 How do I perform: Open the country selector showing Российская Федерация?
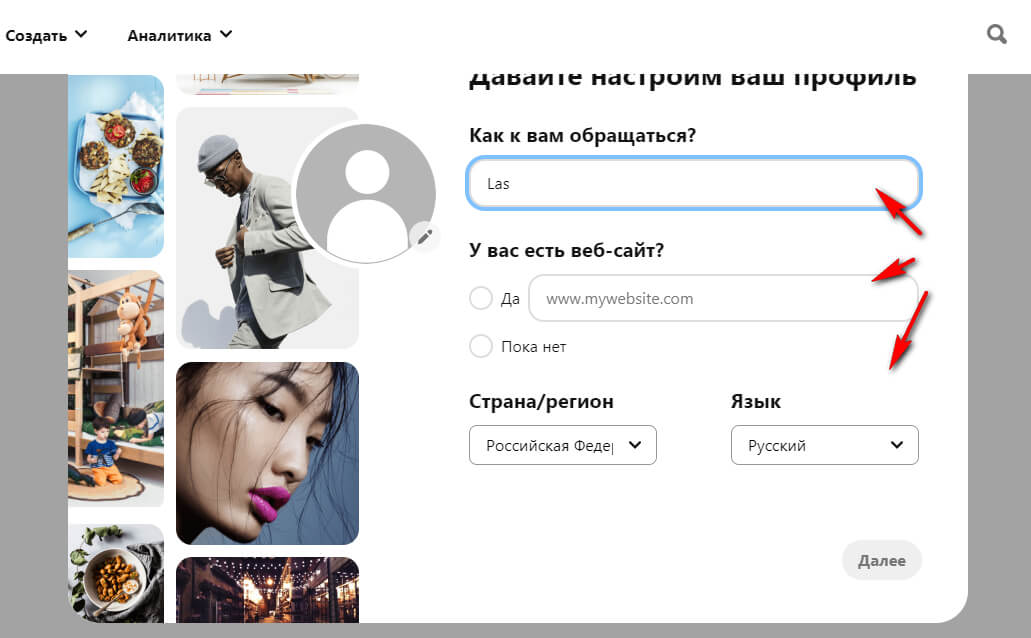click(562, 445)
